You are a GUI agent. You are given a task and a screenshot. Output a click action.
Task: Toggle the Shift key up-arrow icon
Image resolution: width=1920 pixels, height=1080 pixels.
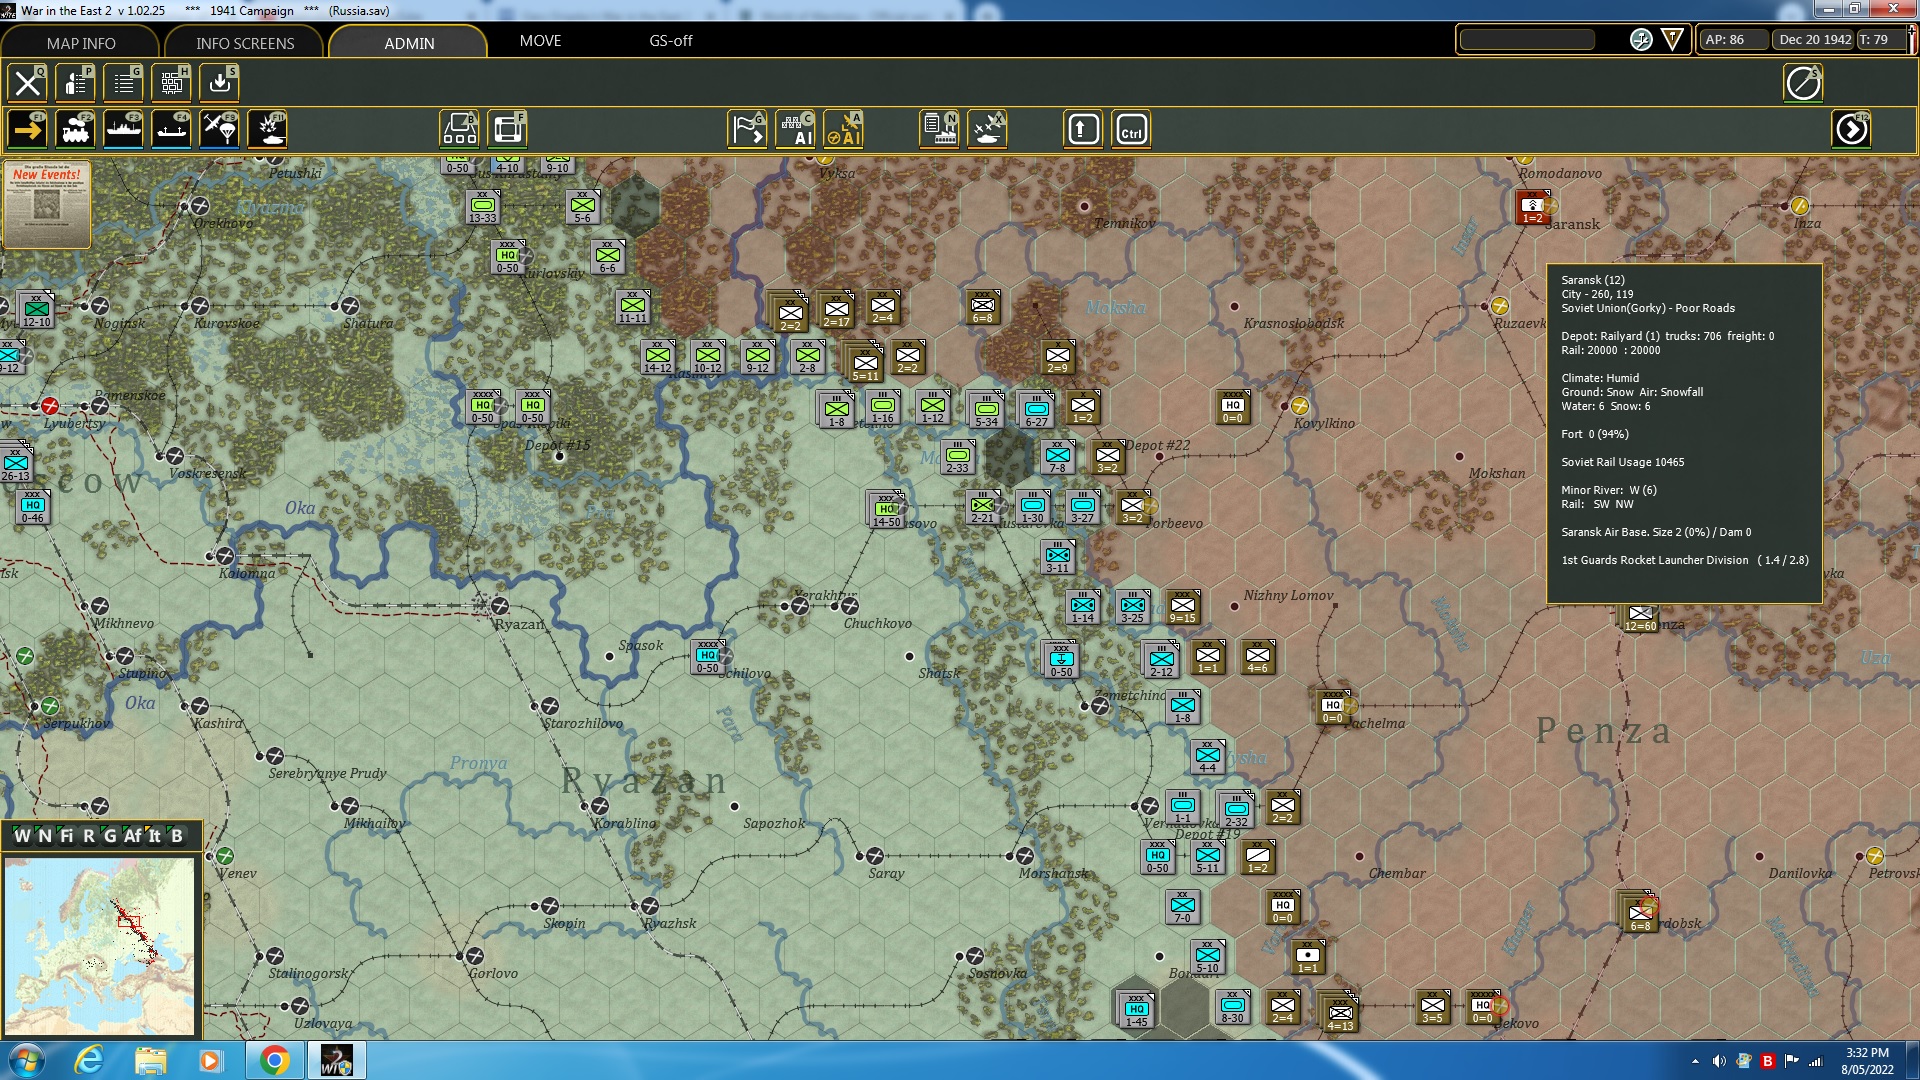click(x=1083, y=129)
